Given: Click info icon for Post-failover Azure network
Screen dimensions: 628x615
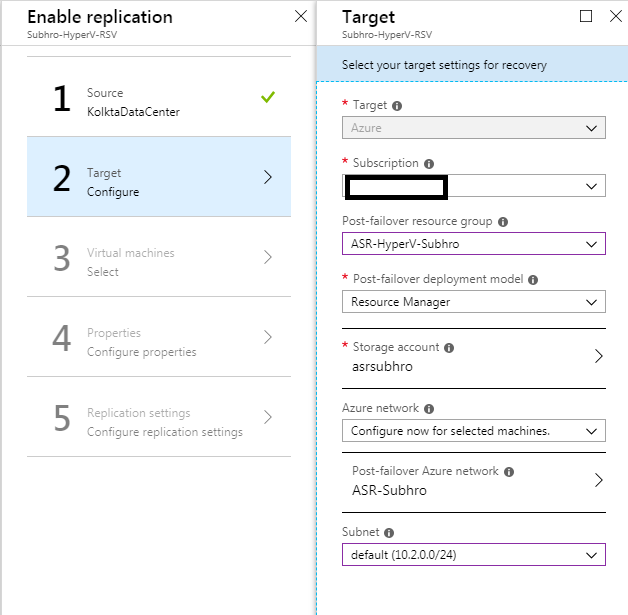Looking at the screenshot, I should (509, 471).
